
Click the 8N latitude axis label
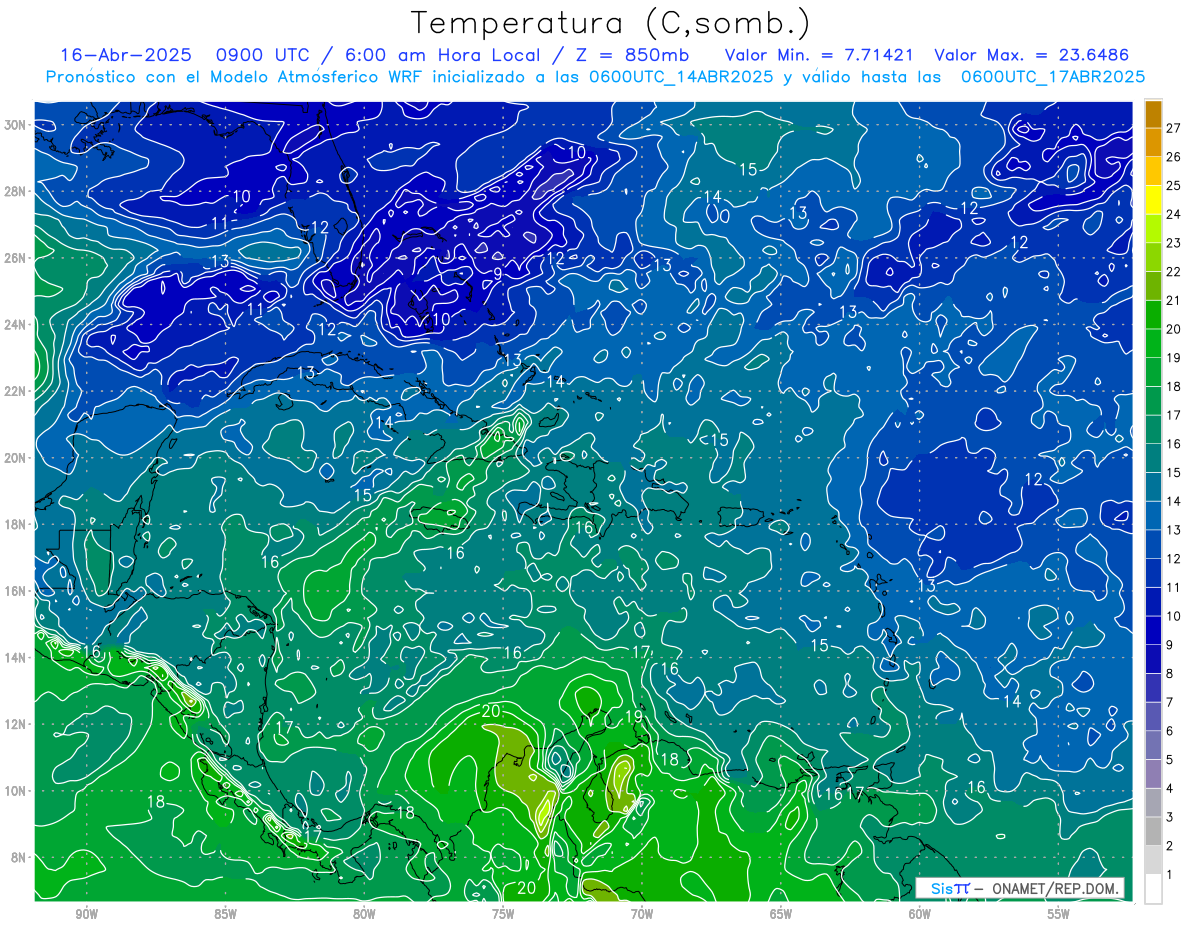20,857
